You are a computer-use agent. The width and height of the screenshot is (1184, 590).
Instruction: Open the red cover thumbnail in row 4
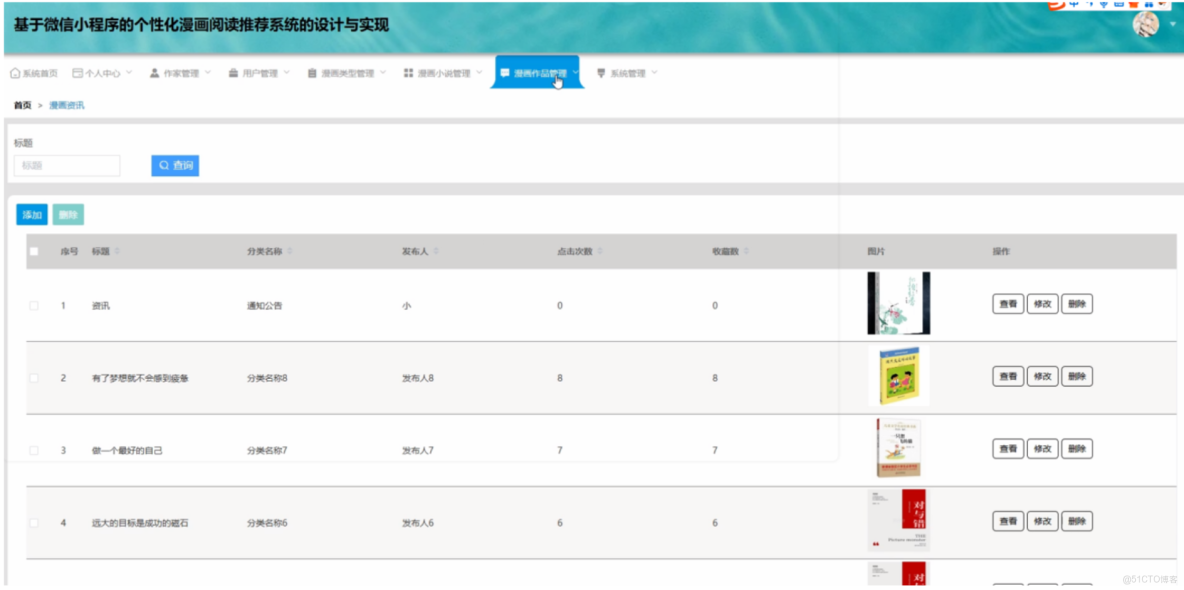(898, 520)
